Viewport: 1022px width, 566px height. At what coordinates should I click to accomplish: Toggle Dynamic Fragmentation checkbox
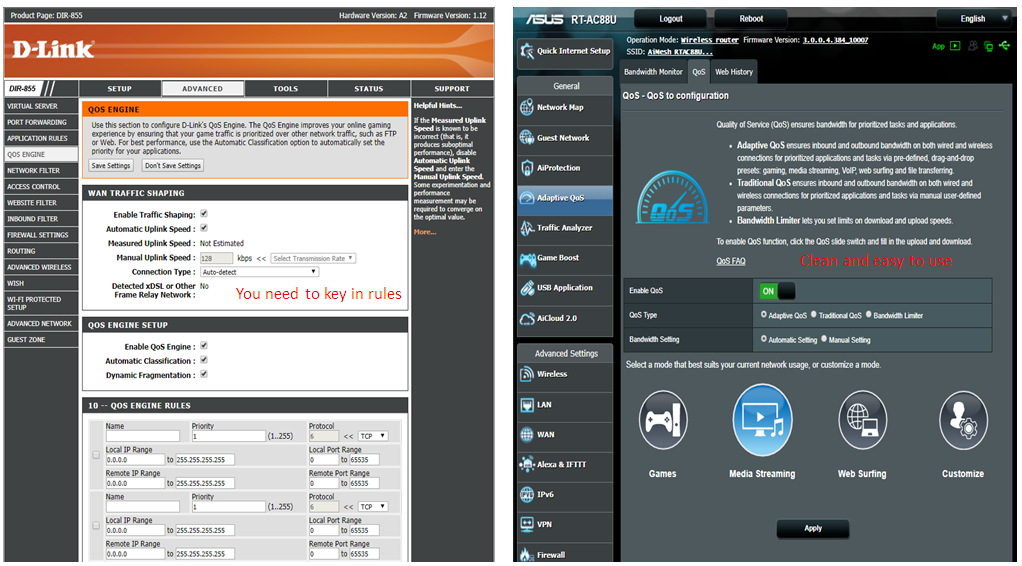(204, 374)
